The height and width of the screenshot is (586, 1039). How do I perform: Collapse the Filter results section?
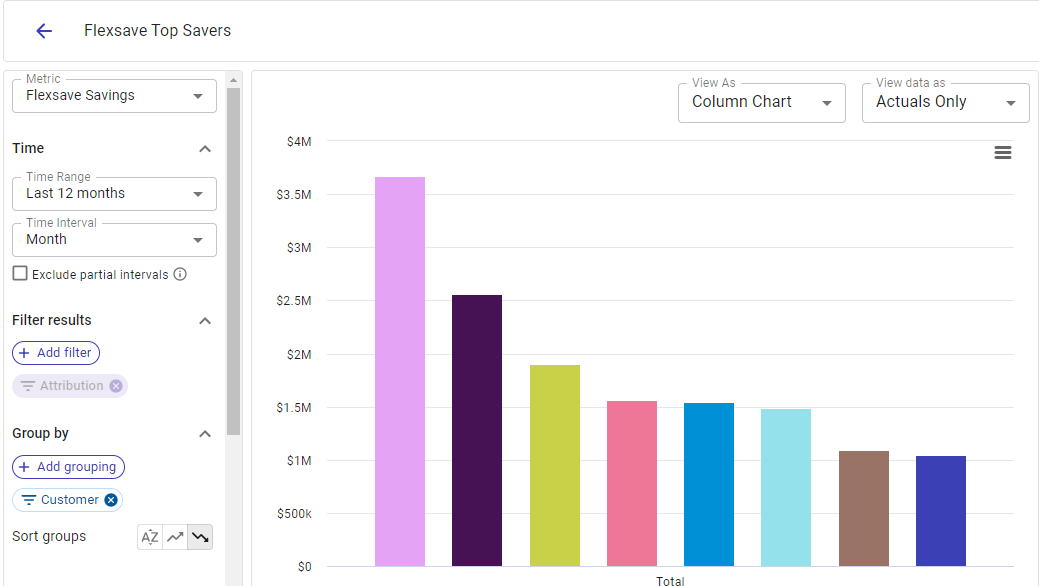[205, 321]
